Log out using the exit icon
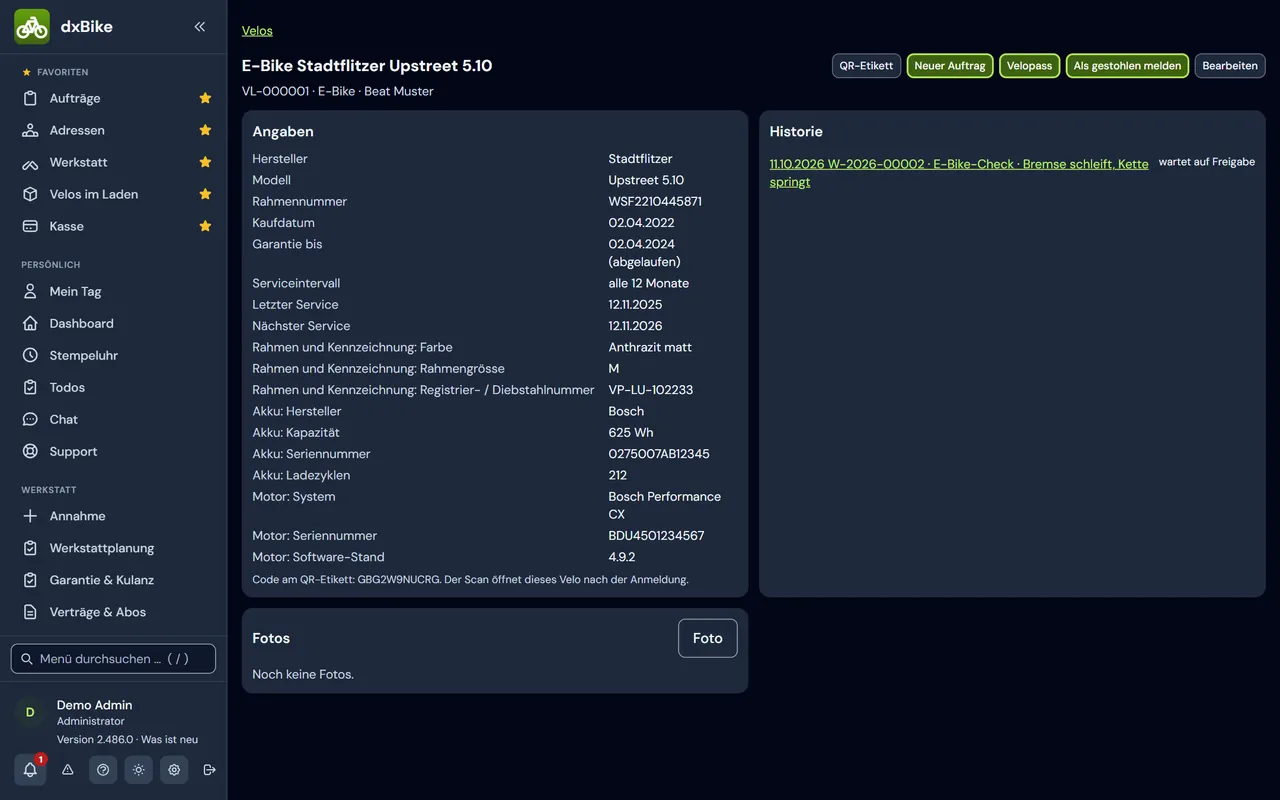The image size is (1280, 800). click(x=209, y=770)
